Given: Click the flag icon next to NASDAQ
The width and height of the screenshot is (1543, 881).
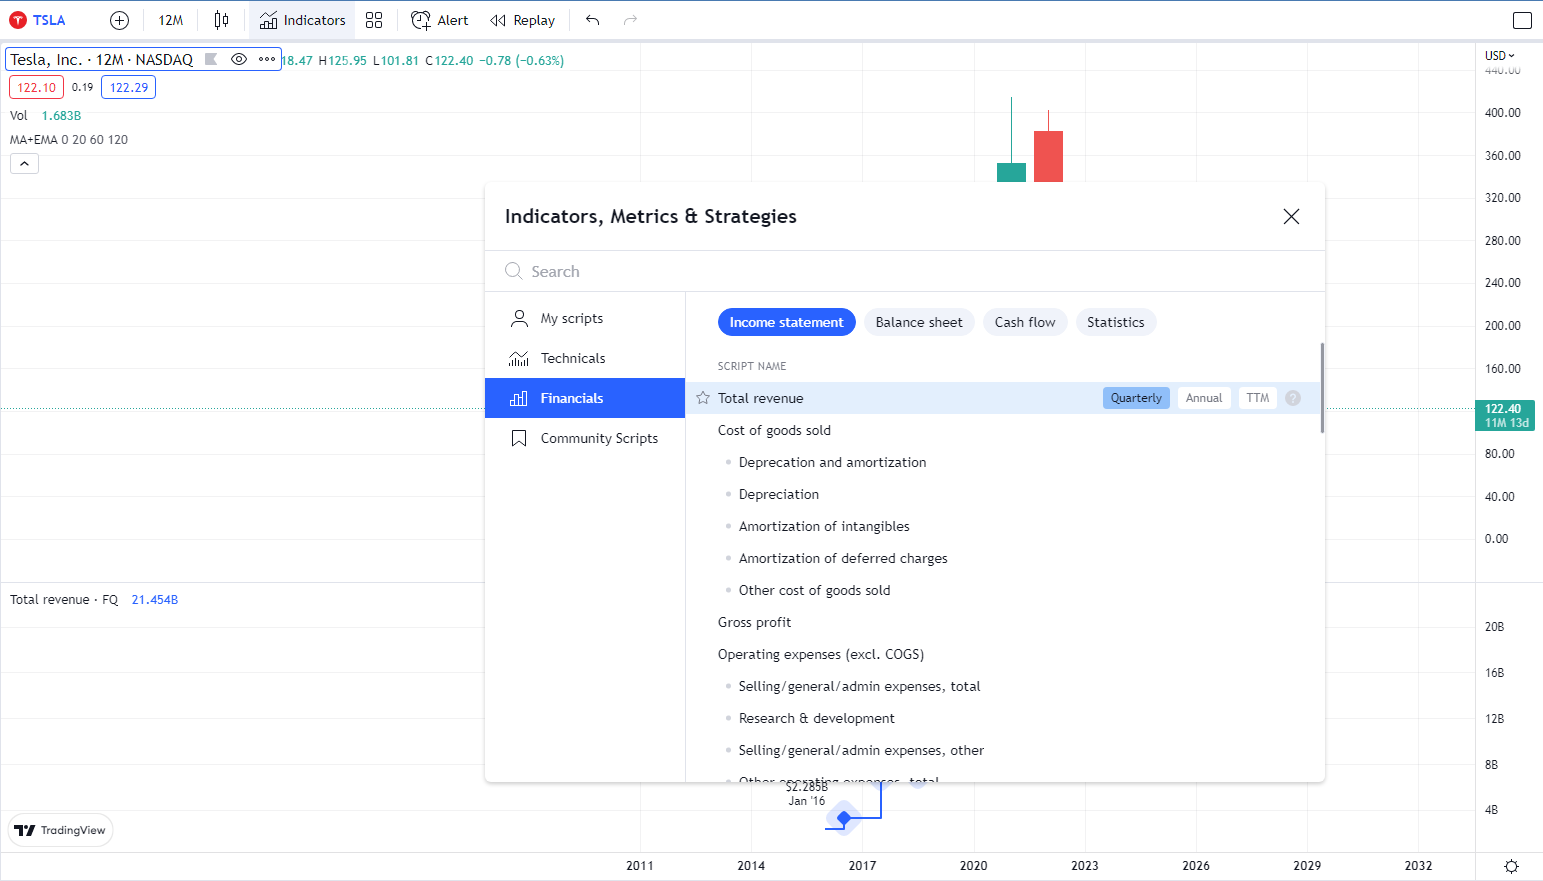Looking at the screenshot, I should (211, 59).
